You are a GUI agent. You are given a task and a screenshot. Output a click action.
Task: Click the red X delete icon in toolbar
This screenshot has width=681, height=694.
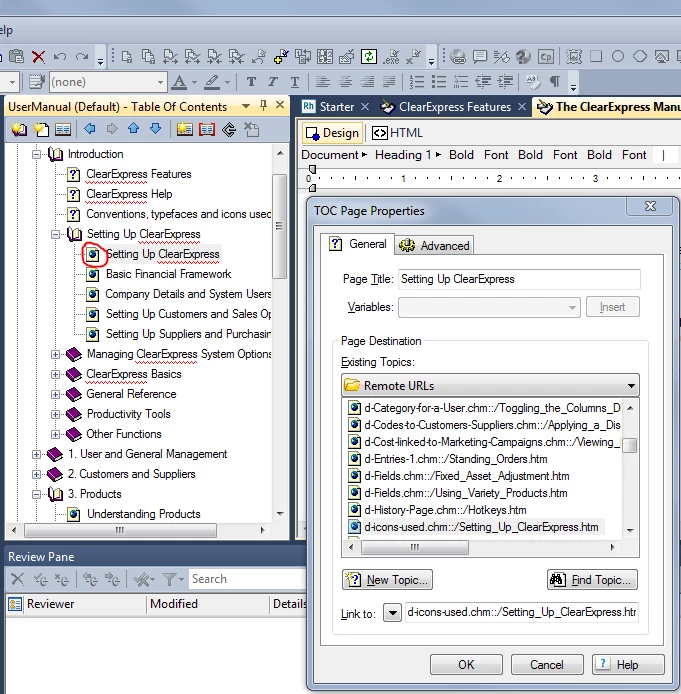(38, 57)
